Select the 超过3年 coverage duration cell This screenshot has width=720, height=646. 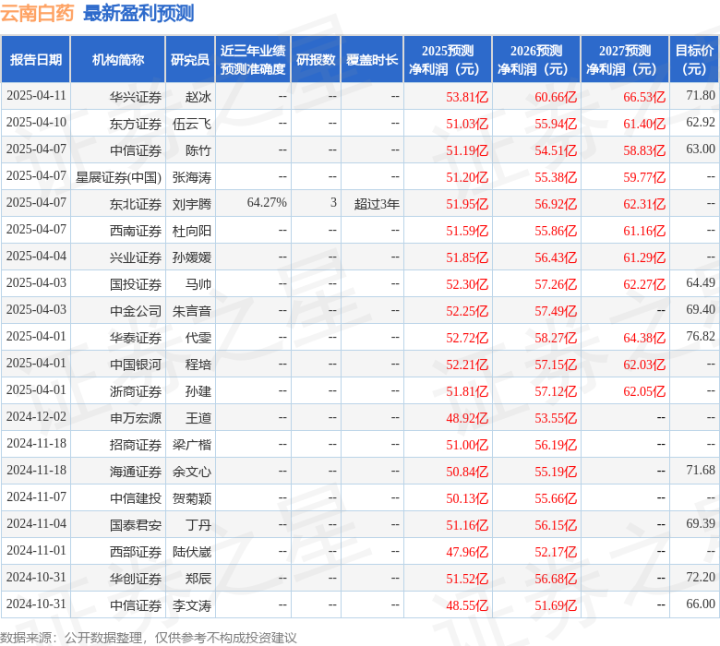click(376, 204)
